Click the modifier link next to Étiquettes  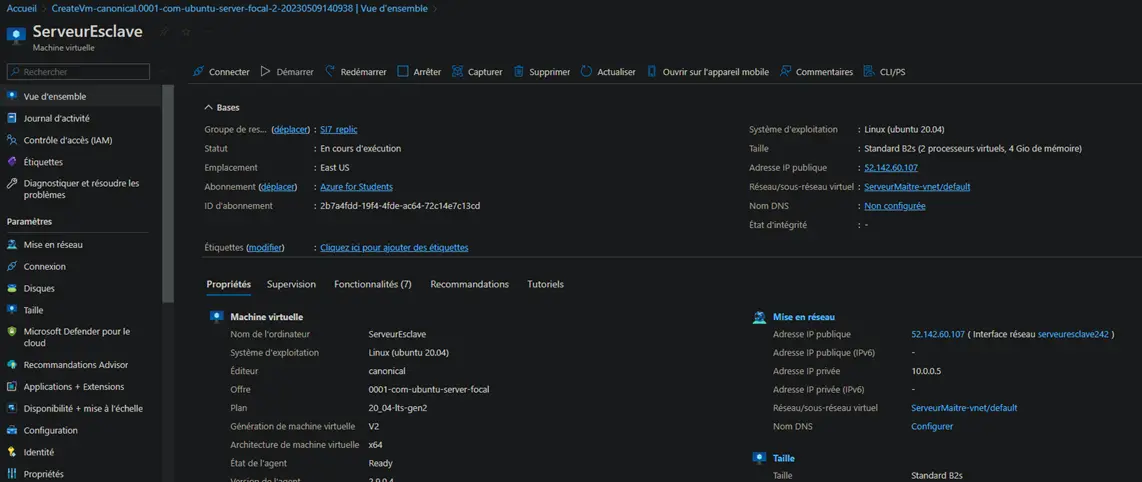pyautogui.click(x=265, y=248)
